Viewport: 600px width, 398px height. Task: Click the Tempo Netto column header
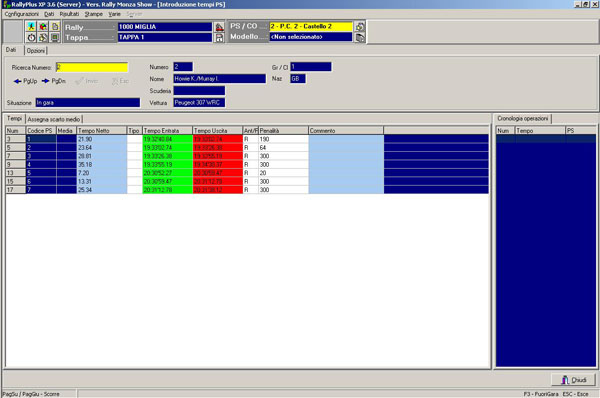(x=101, y=130)
